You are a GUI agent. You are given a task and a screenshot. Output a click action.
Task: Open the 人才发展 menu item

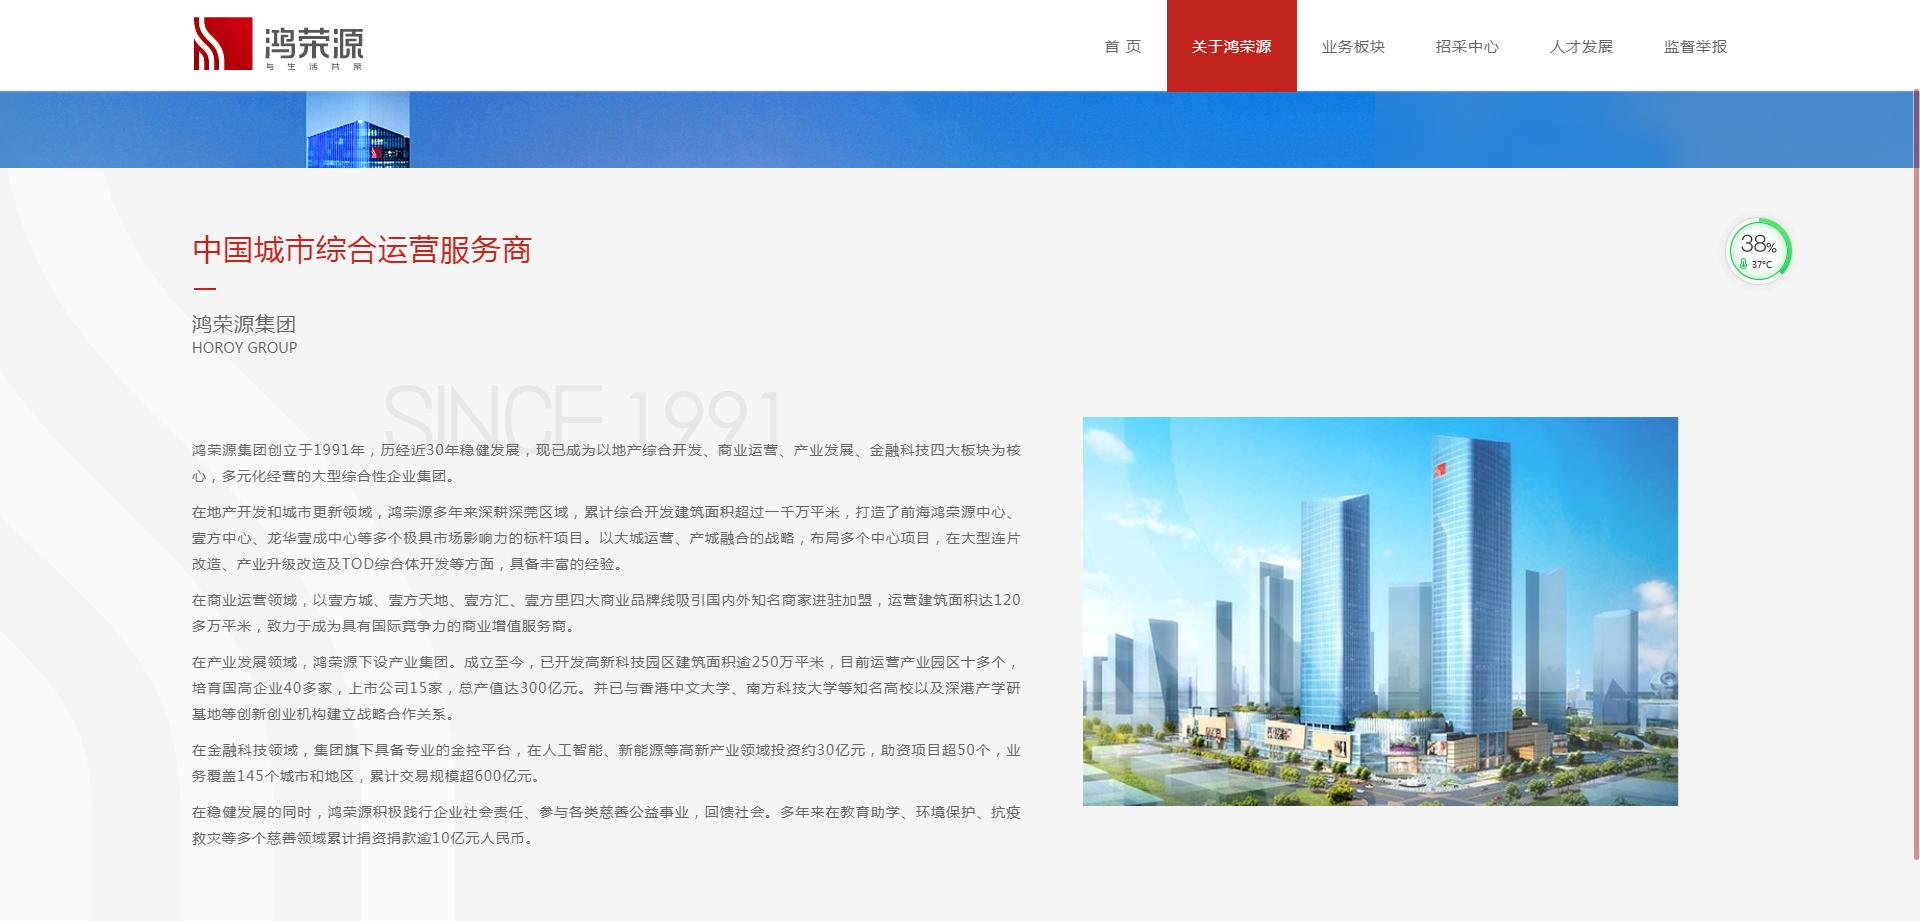(1581, 46)
